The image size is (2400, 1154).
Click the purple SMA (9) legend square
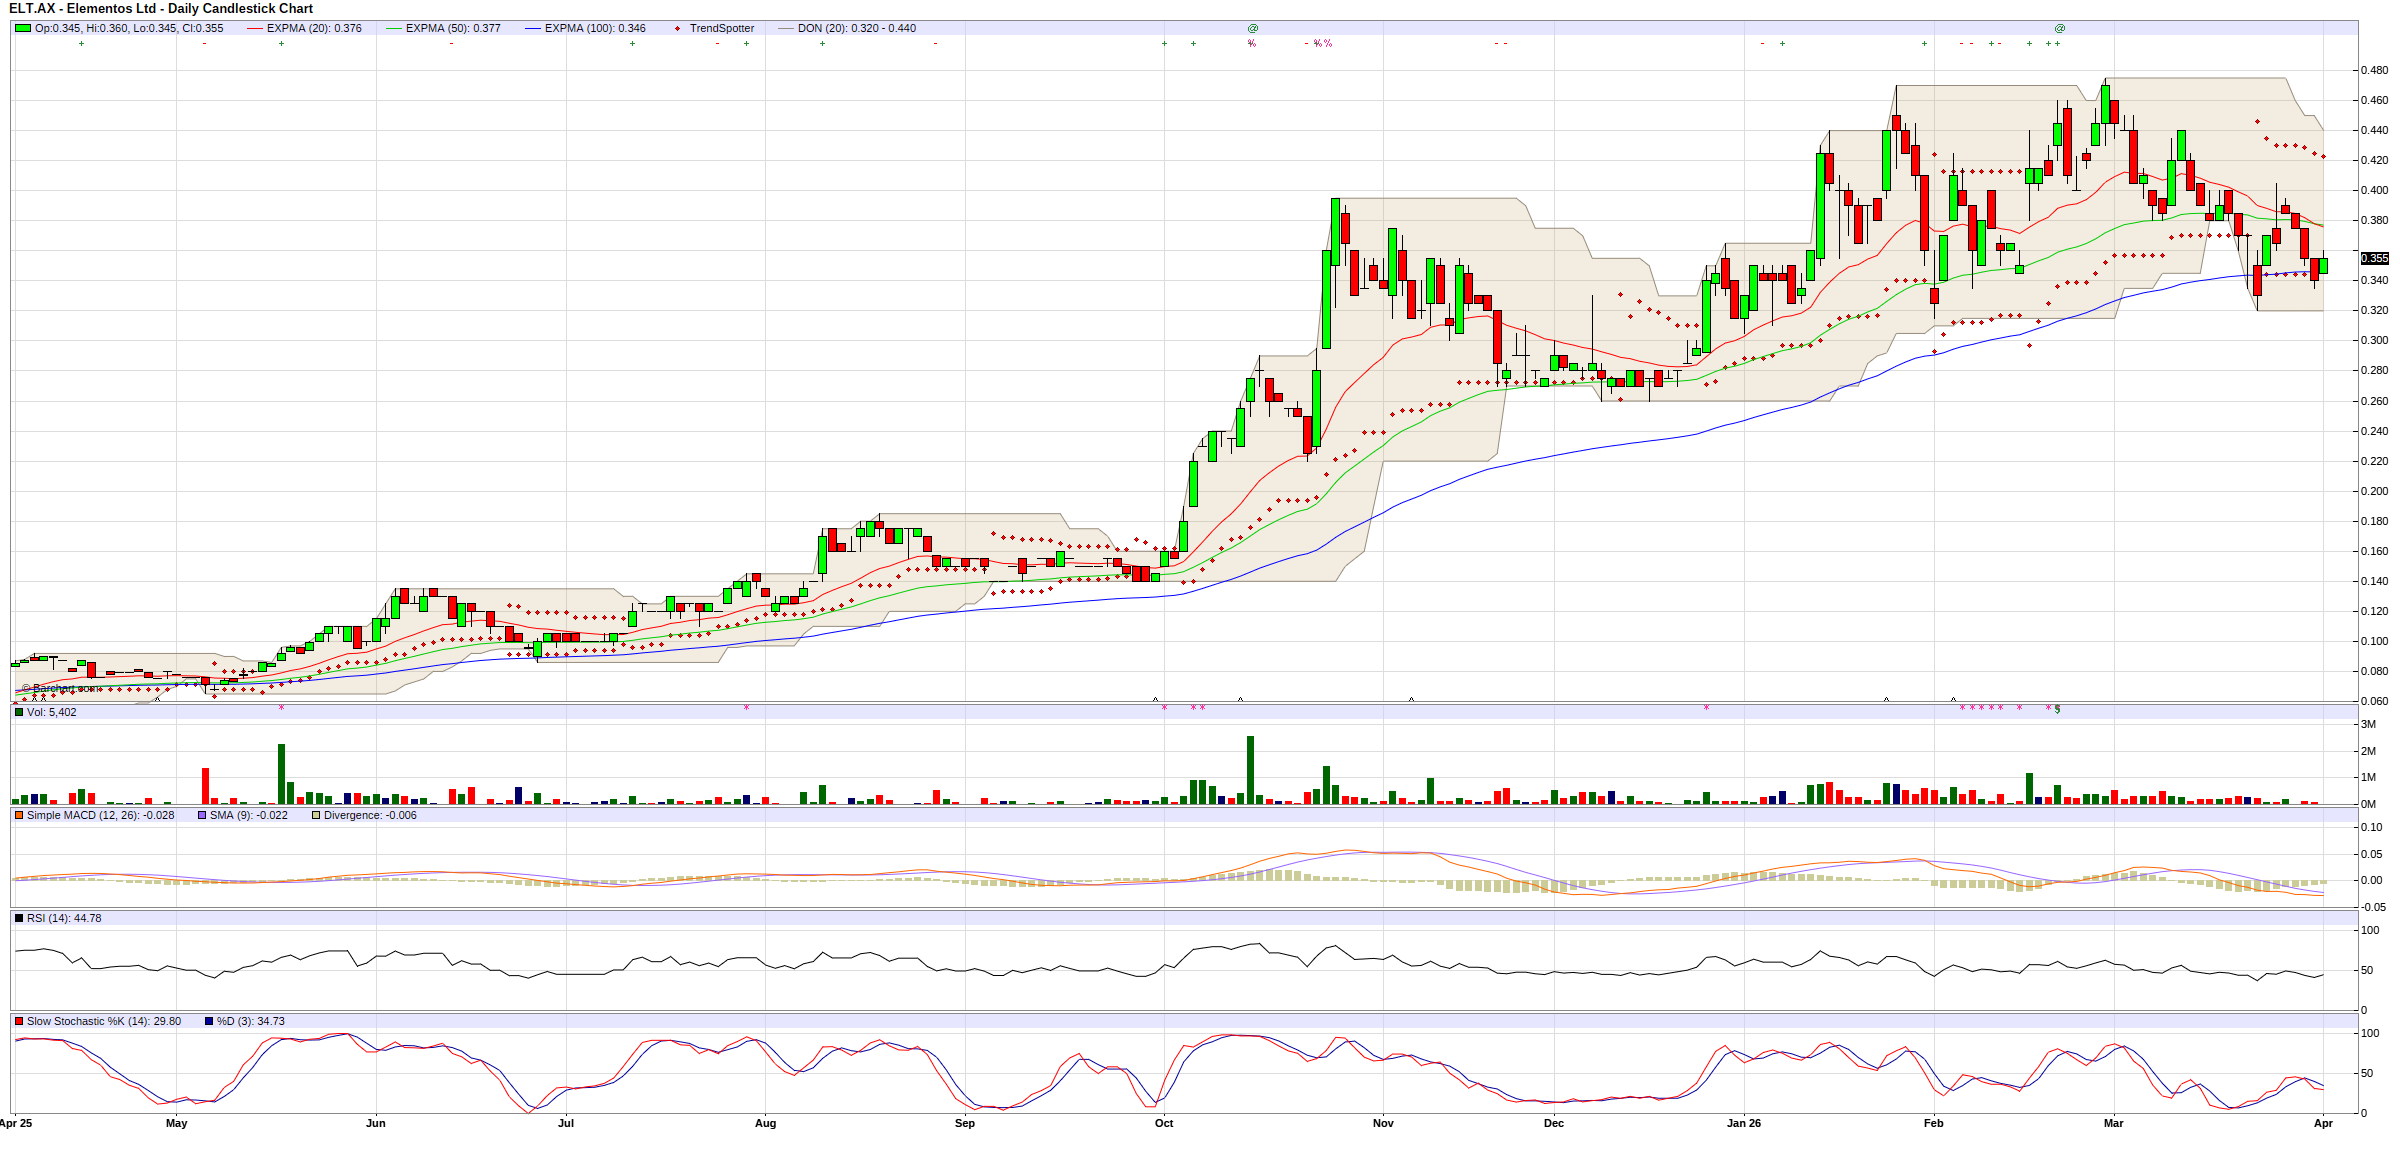coord(202,815)
